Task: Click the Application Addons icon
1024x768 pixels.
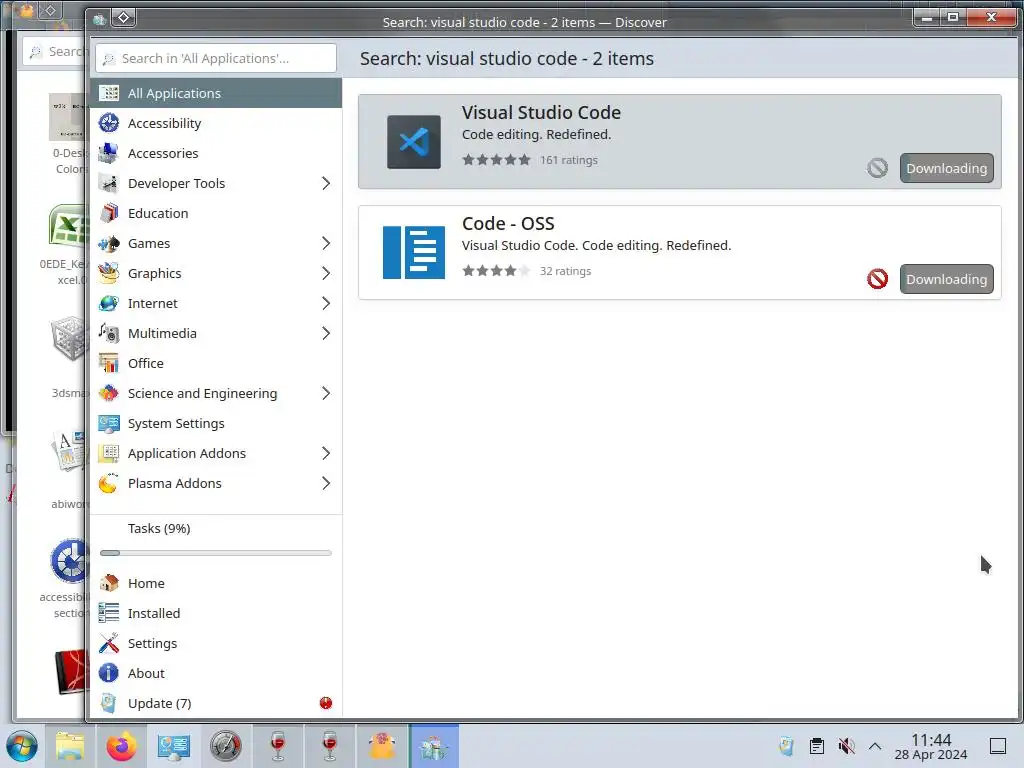Action: [108, 454]
